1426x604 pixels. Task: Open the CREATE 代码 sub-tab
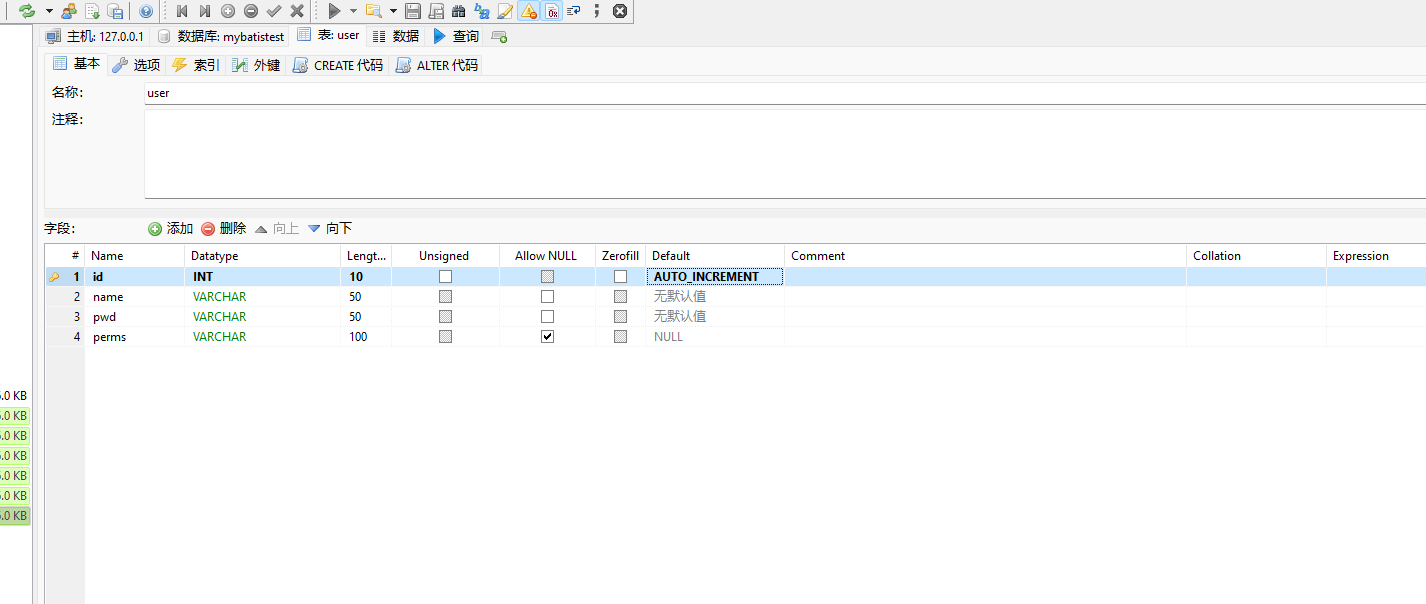tap(338, 65)
